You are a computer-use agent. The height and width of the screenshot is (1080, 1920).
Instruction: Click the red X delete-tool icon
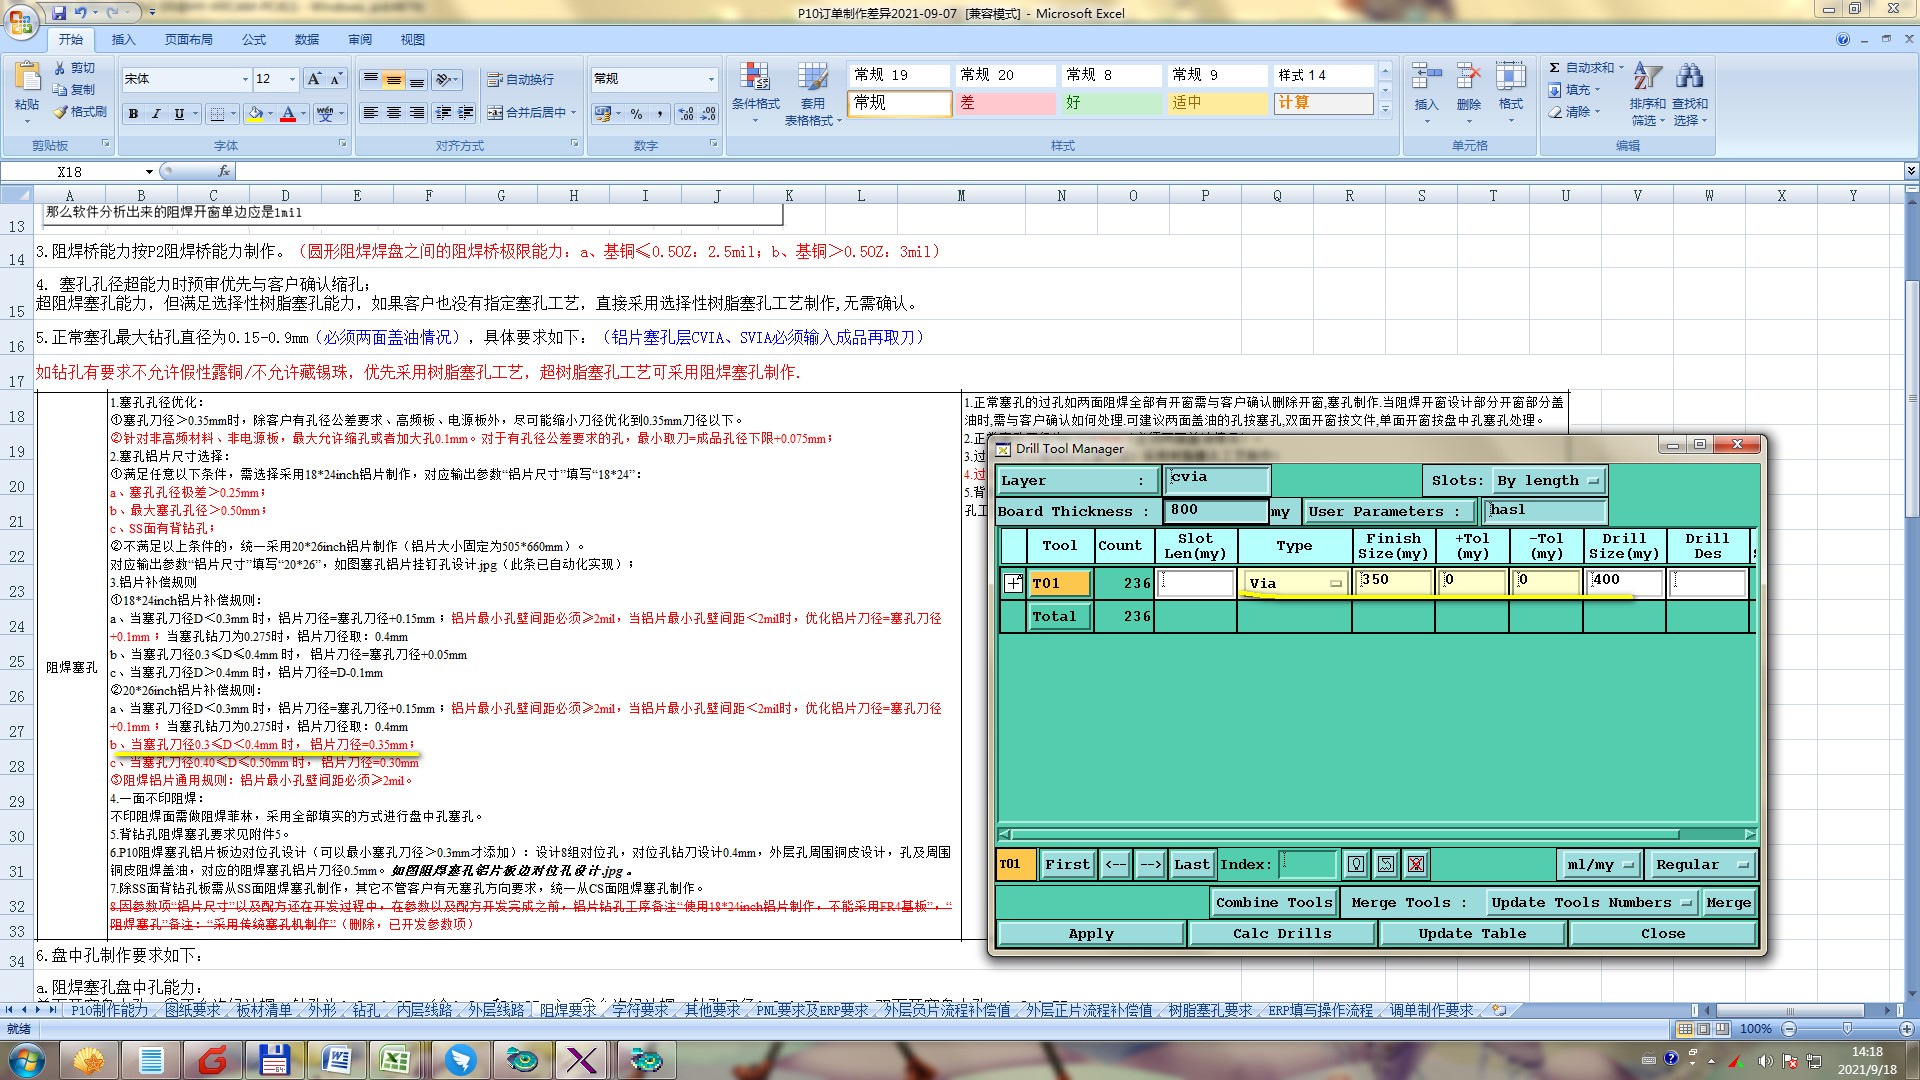1415,864
